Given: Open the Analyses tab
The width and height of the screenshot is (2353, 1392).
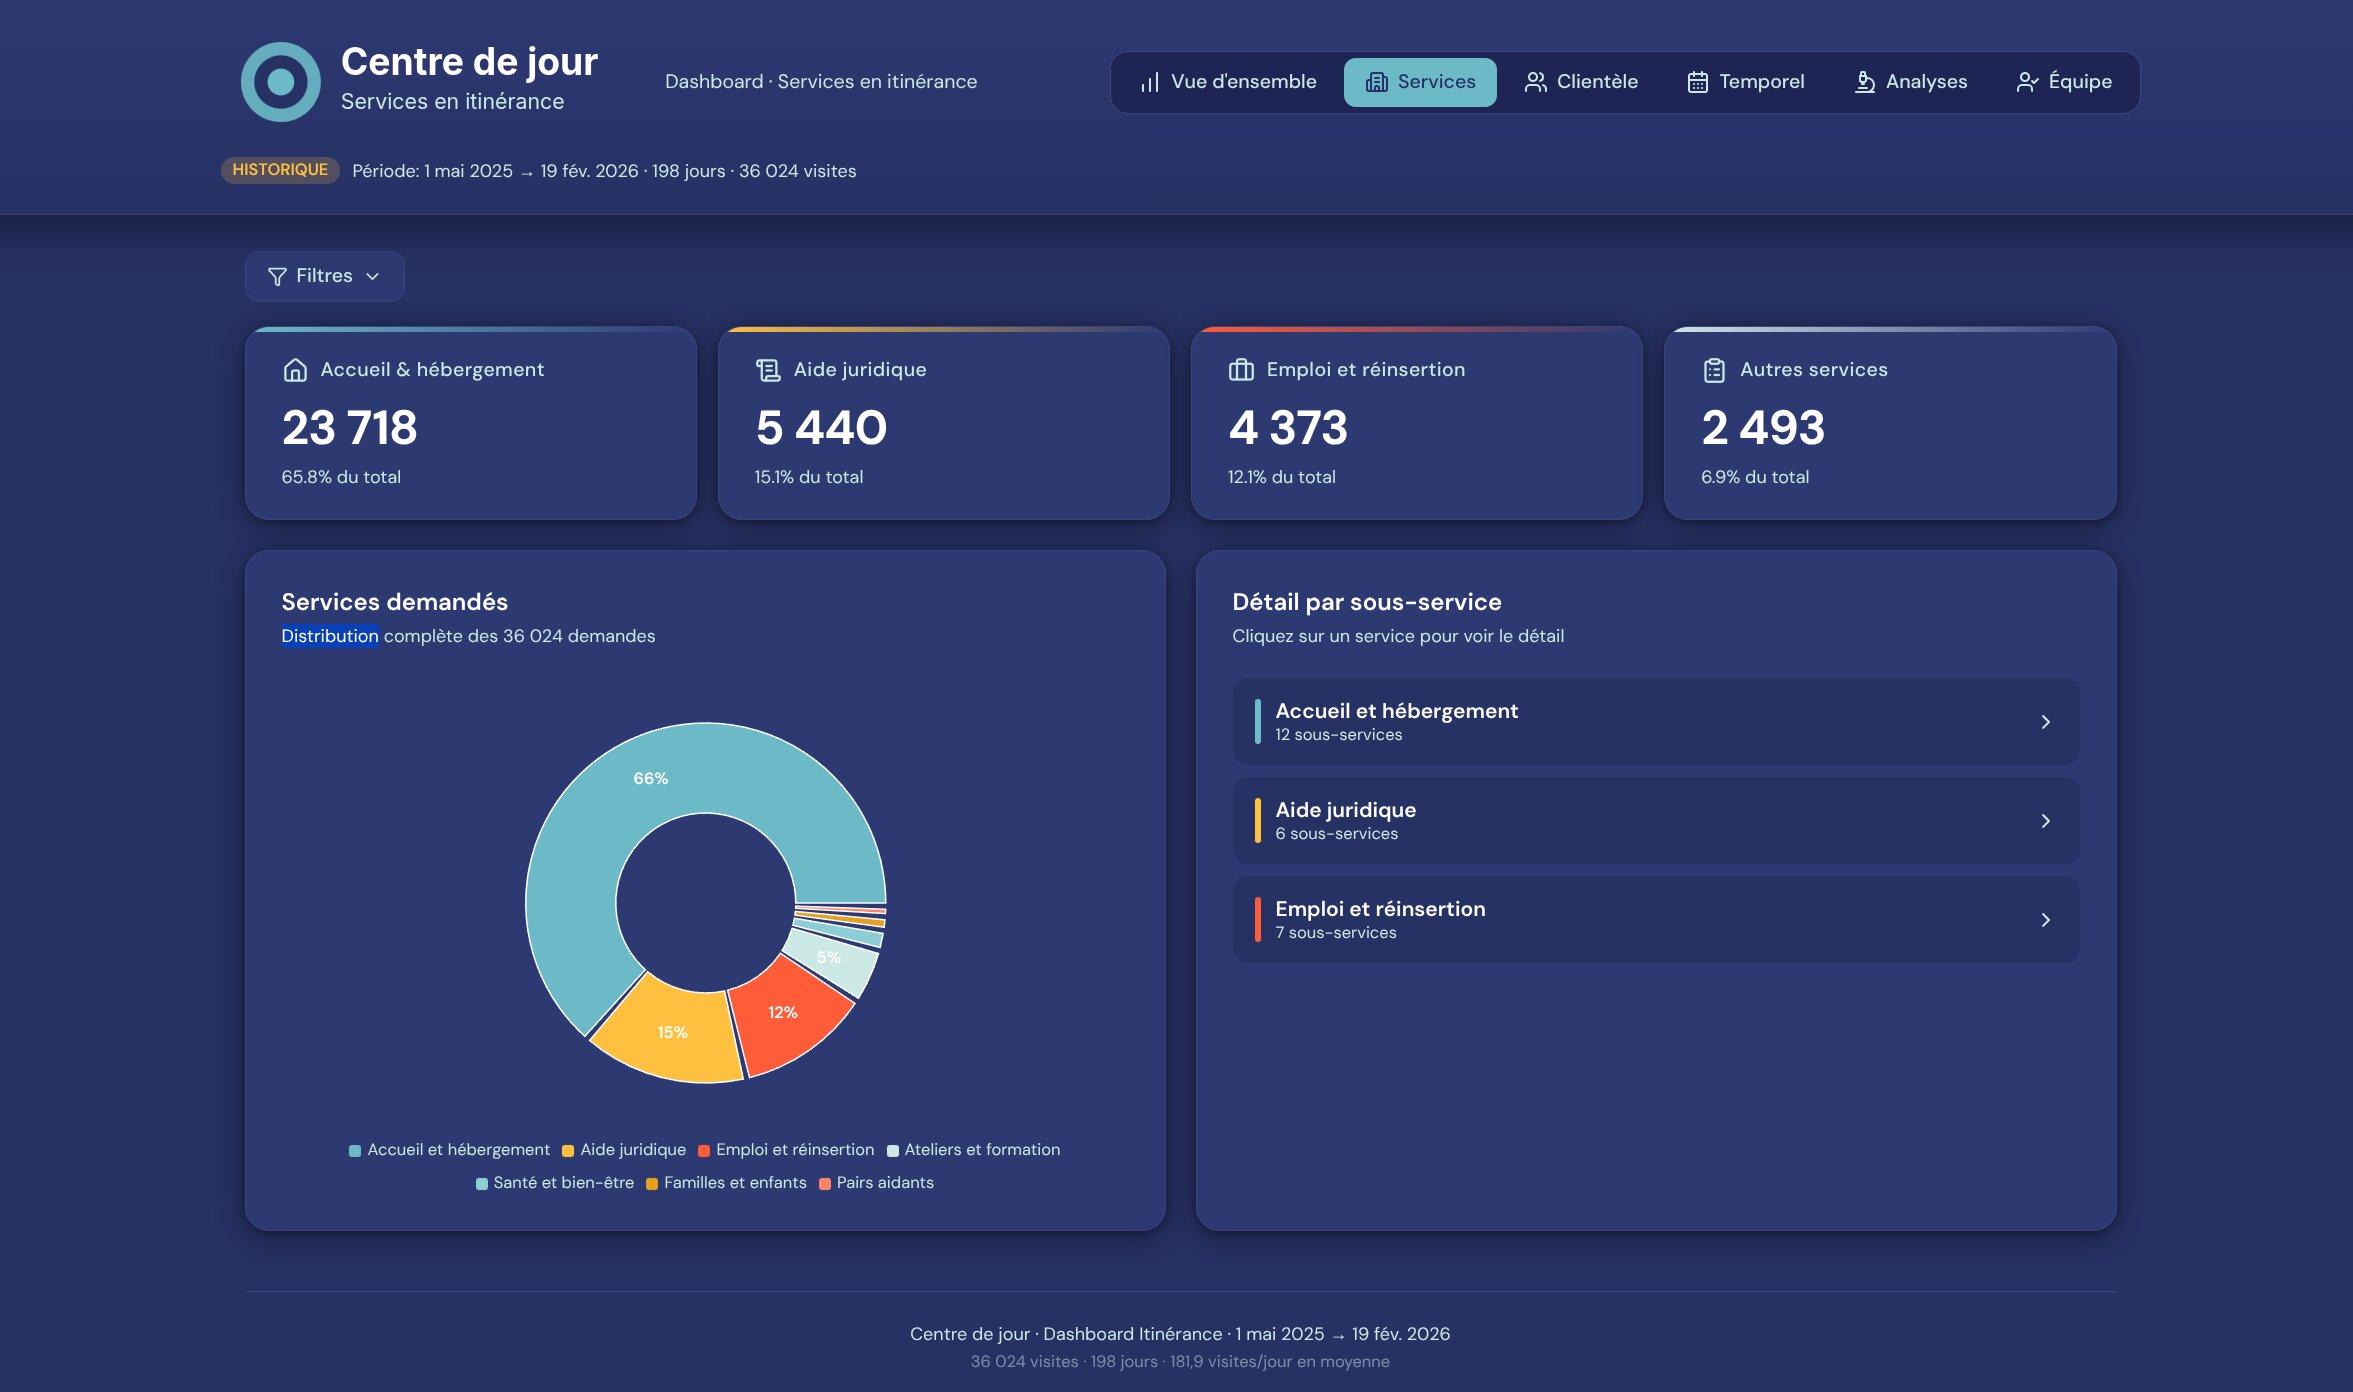Looking at the screenshot, I should 1911,82.
